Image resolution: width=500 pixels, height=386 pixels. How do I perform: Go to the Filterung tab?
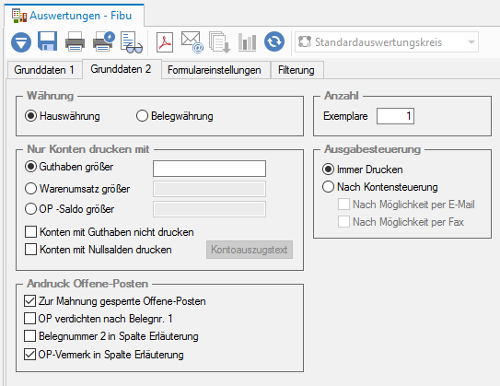pyautogui.click(x=296, y=70)
